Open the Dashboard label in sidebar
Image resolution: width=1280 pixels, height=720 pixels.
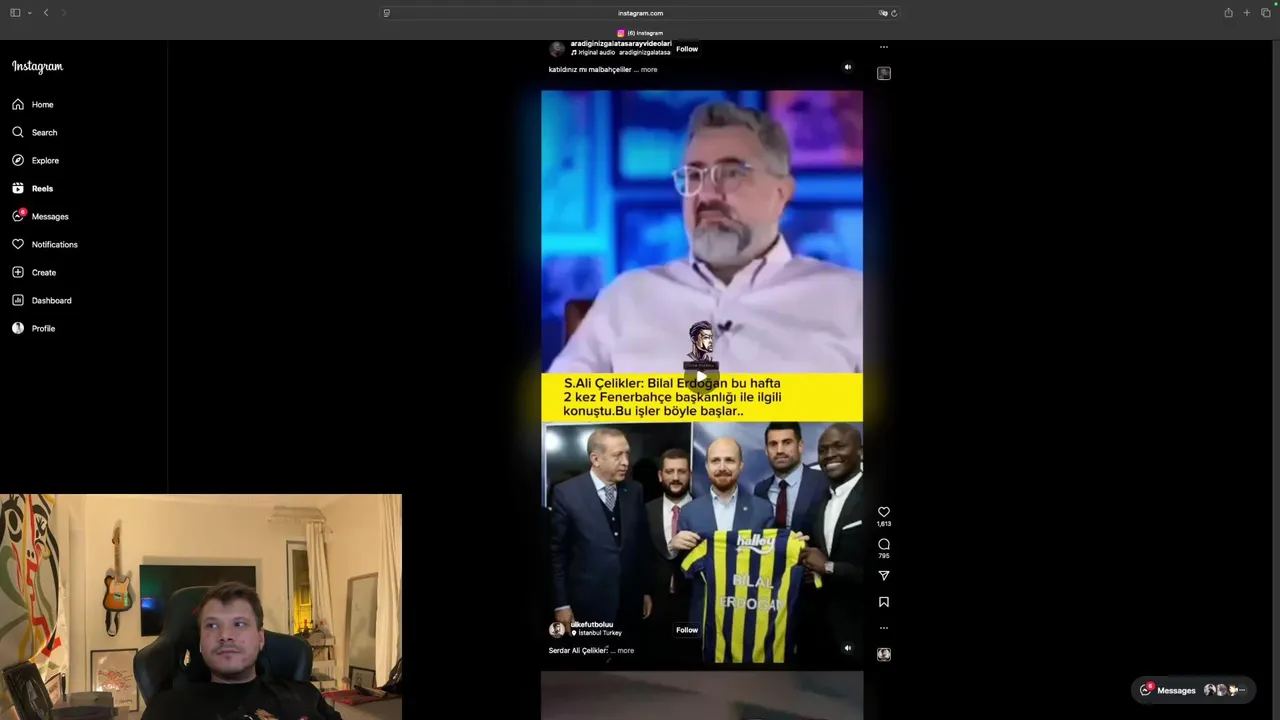tap(51, 300)
